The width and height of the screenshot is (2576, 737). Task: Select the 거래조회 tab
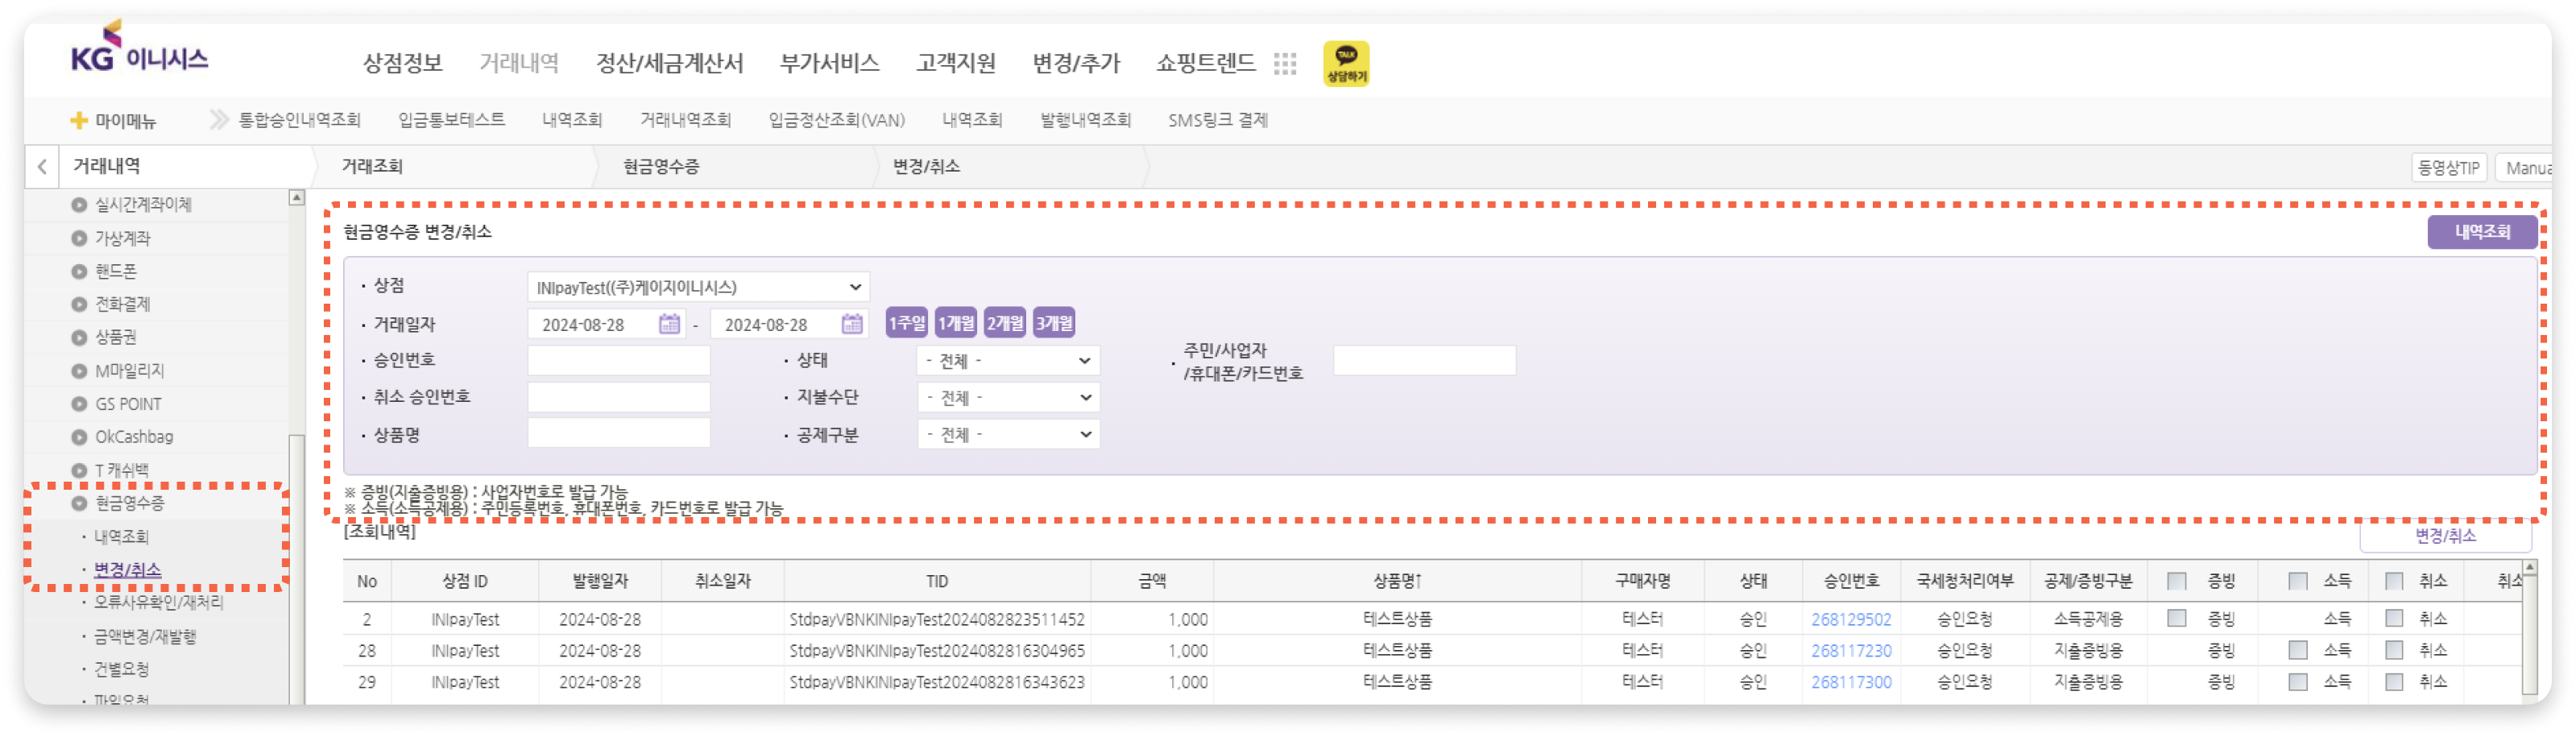[x=372, y=167]
